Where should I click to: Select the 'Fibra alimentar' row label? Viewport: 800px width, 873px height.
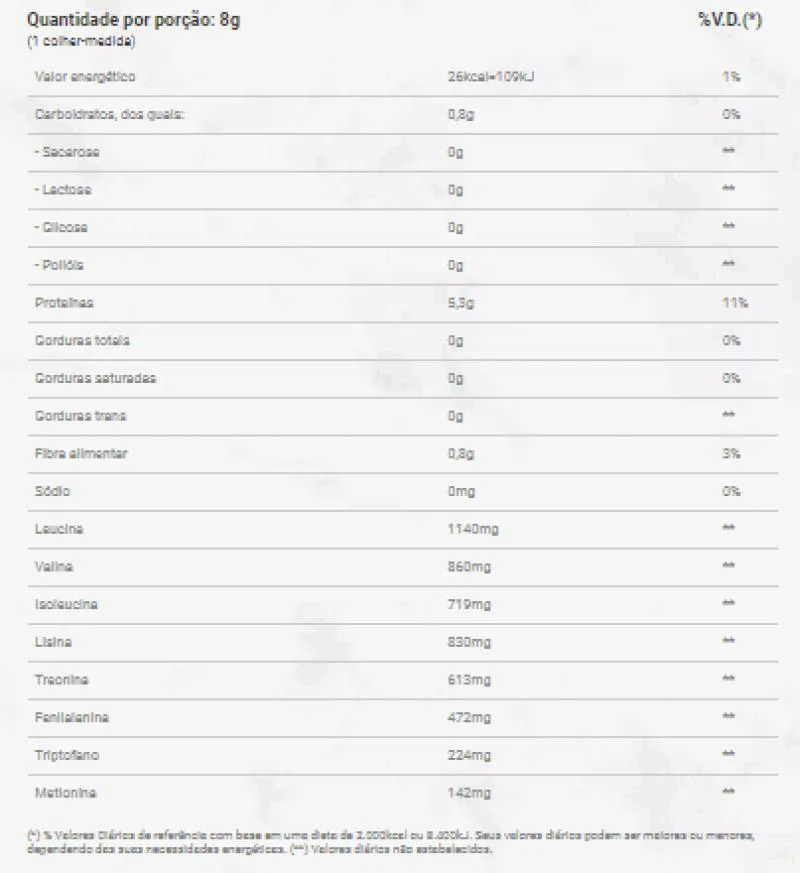coord(81,454)
